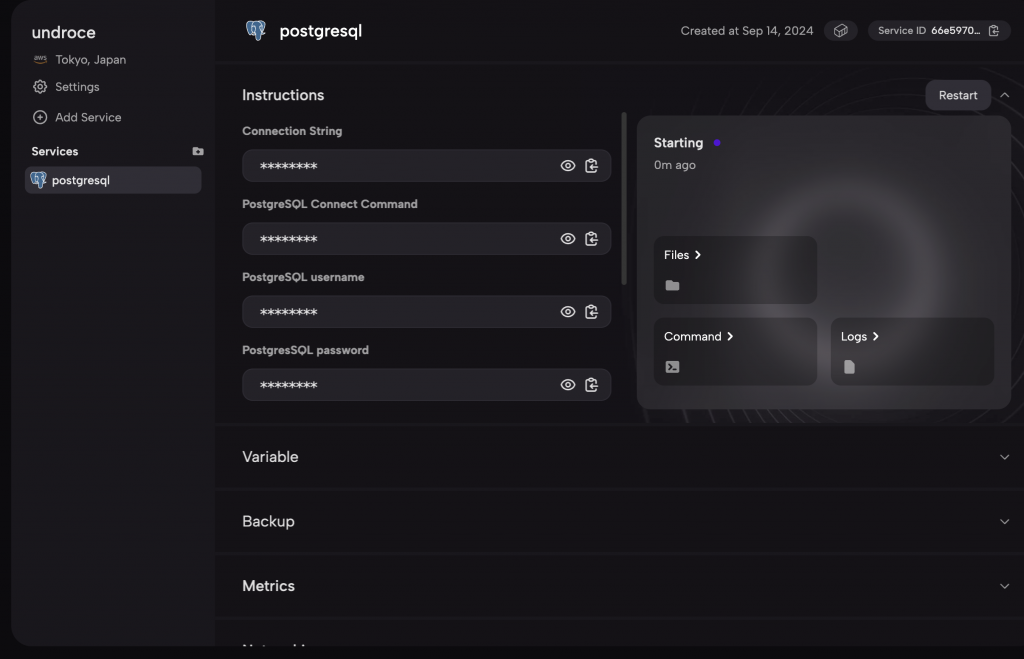Click the Service ID 66e5970 badge
Screen dimensions: 1024x659
pos(938,31)
